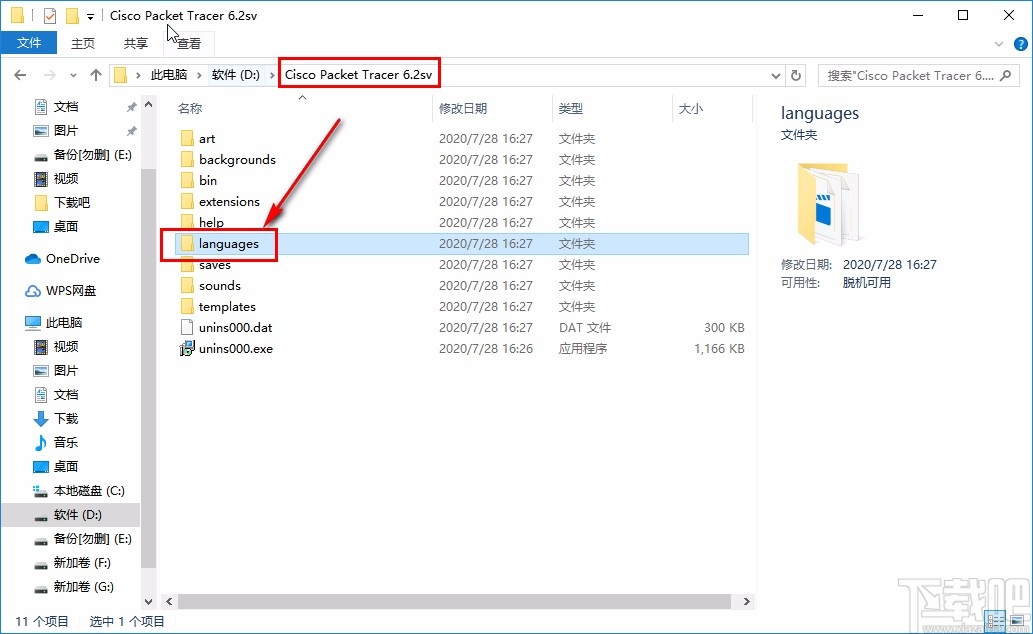The width and height of the screenshot is (1033, 634).
Task: Click the 300 KB size cell
Action: tap(724, 328)
